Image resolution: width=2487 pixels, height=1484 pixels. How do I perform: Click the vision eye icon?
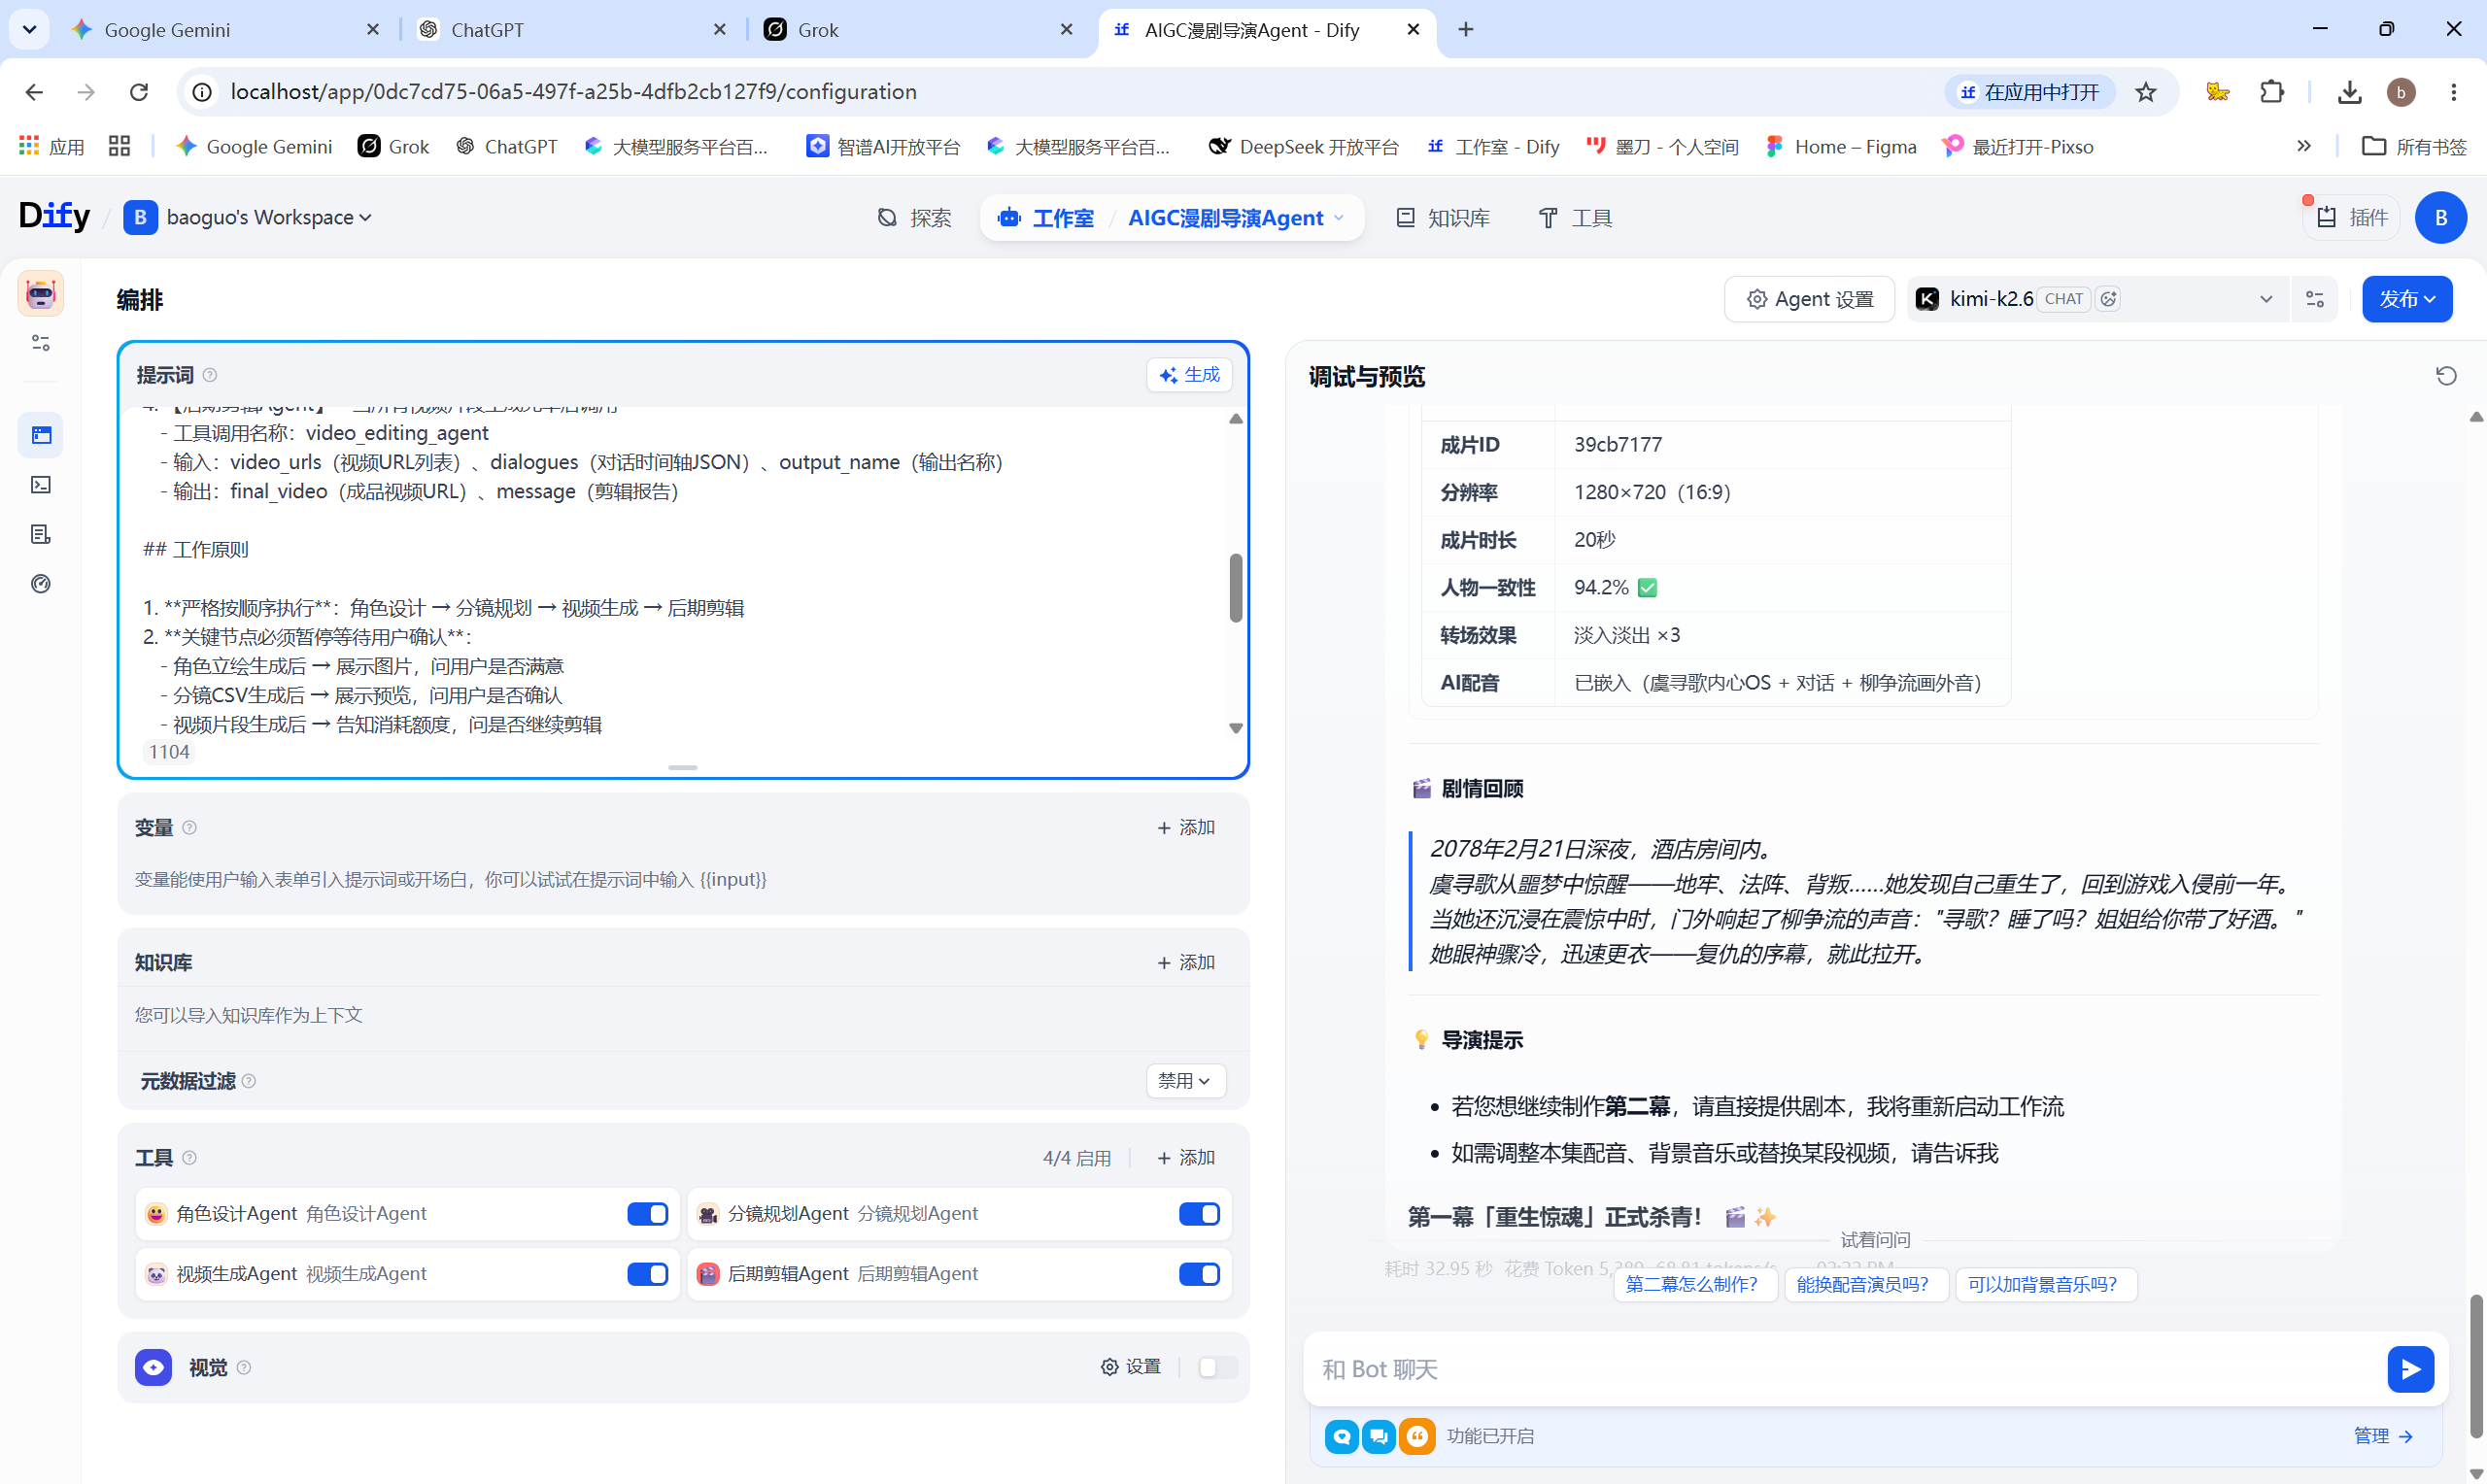[x=154, y=1367]
